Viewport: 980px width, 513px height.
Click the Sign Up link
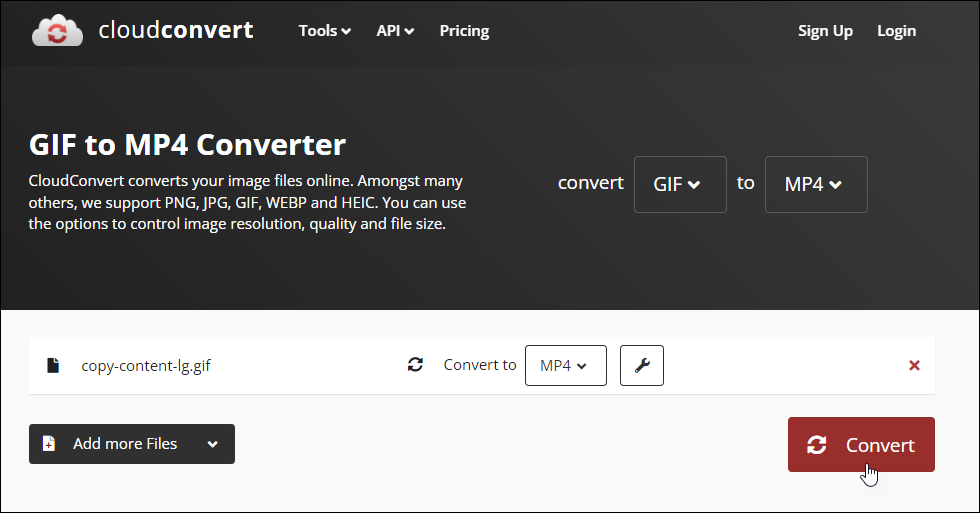tap(825, 31)
